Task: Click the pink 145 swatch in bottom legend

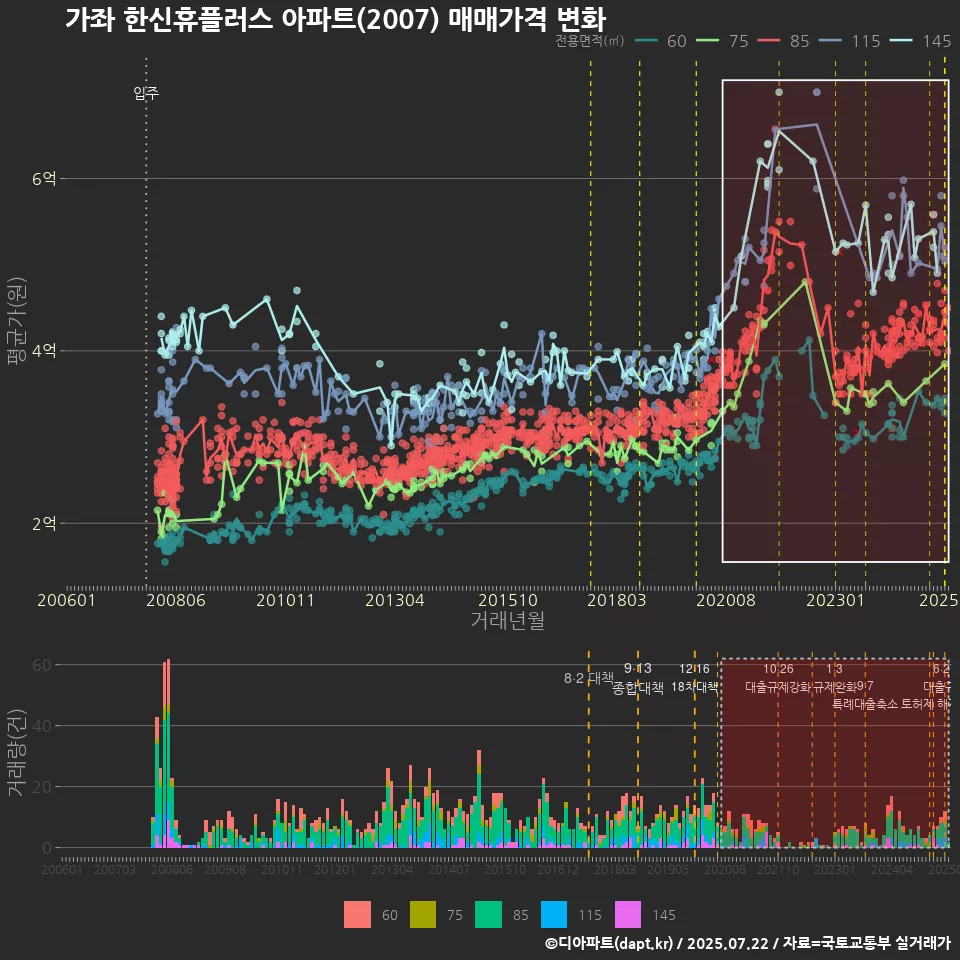Action: point(628,915)
